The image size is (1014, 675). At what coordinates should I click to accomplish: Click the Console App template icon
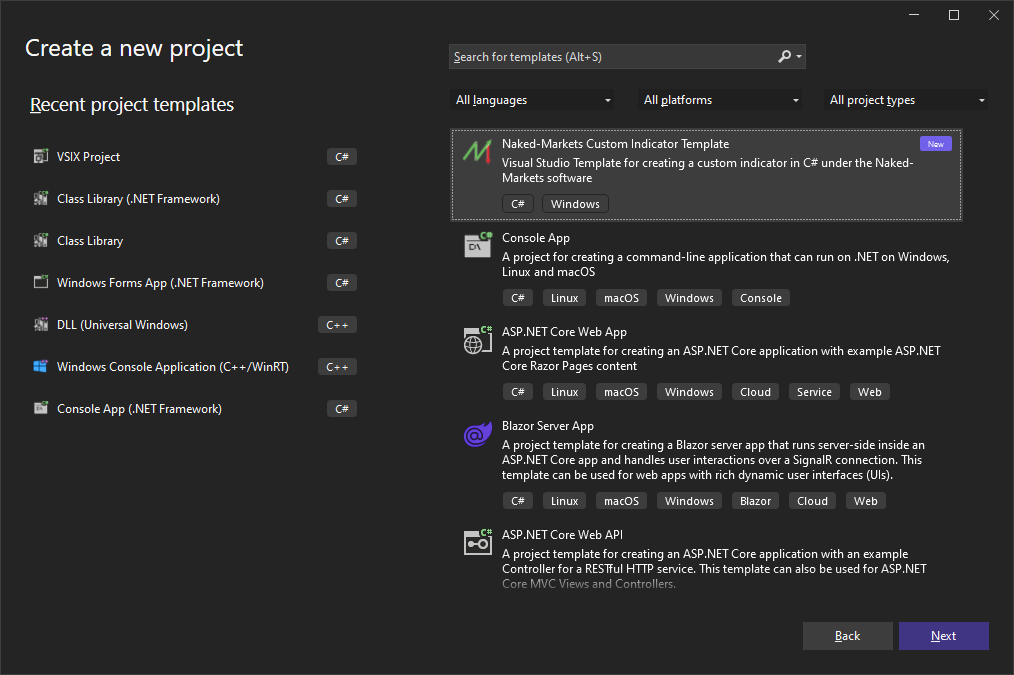coord(478,245)
